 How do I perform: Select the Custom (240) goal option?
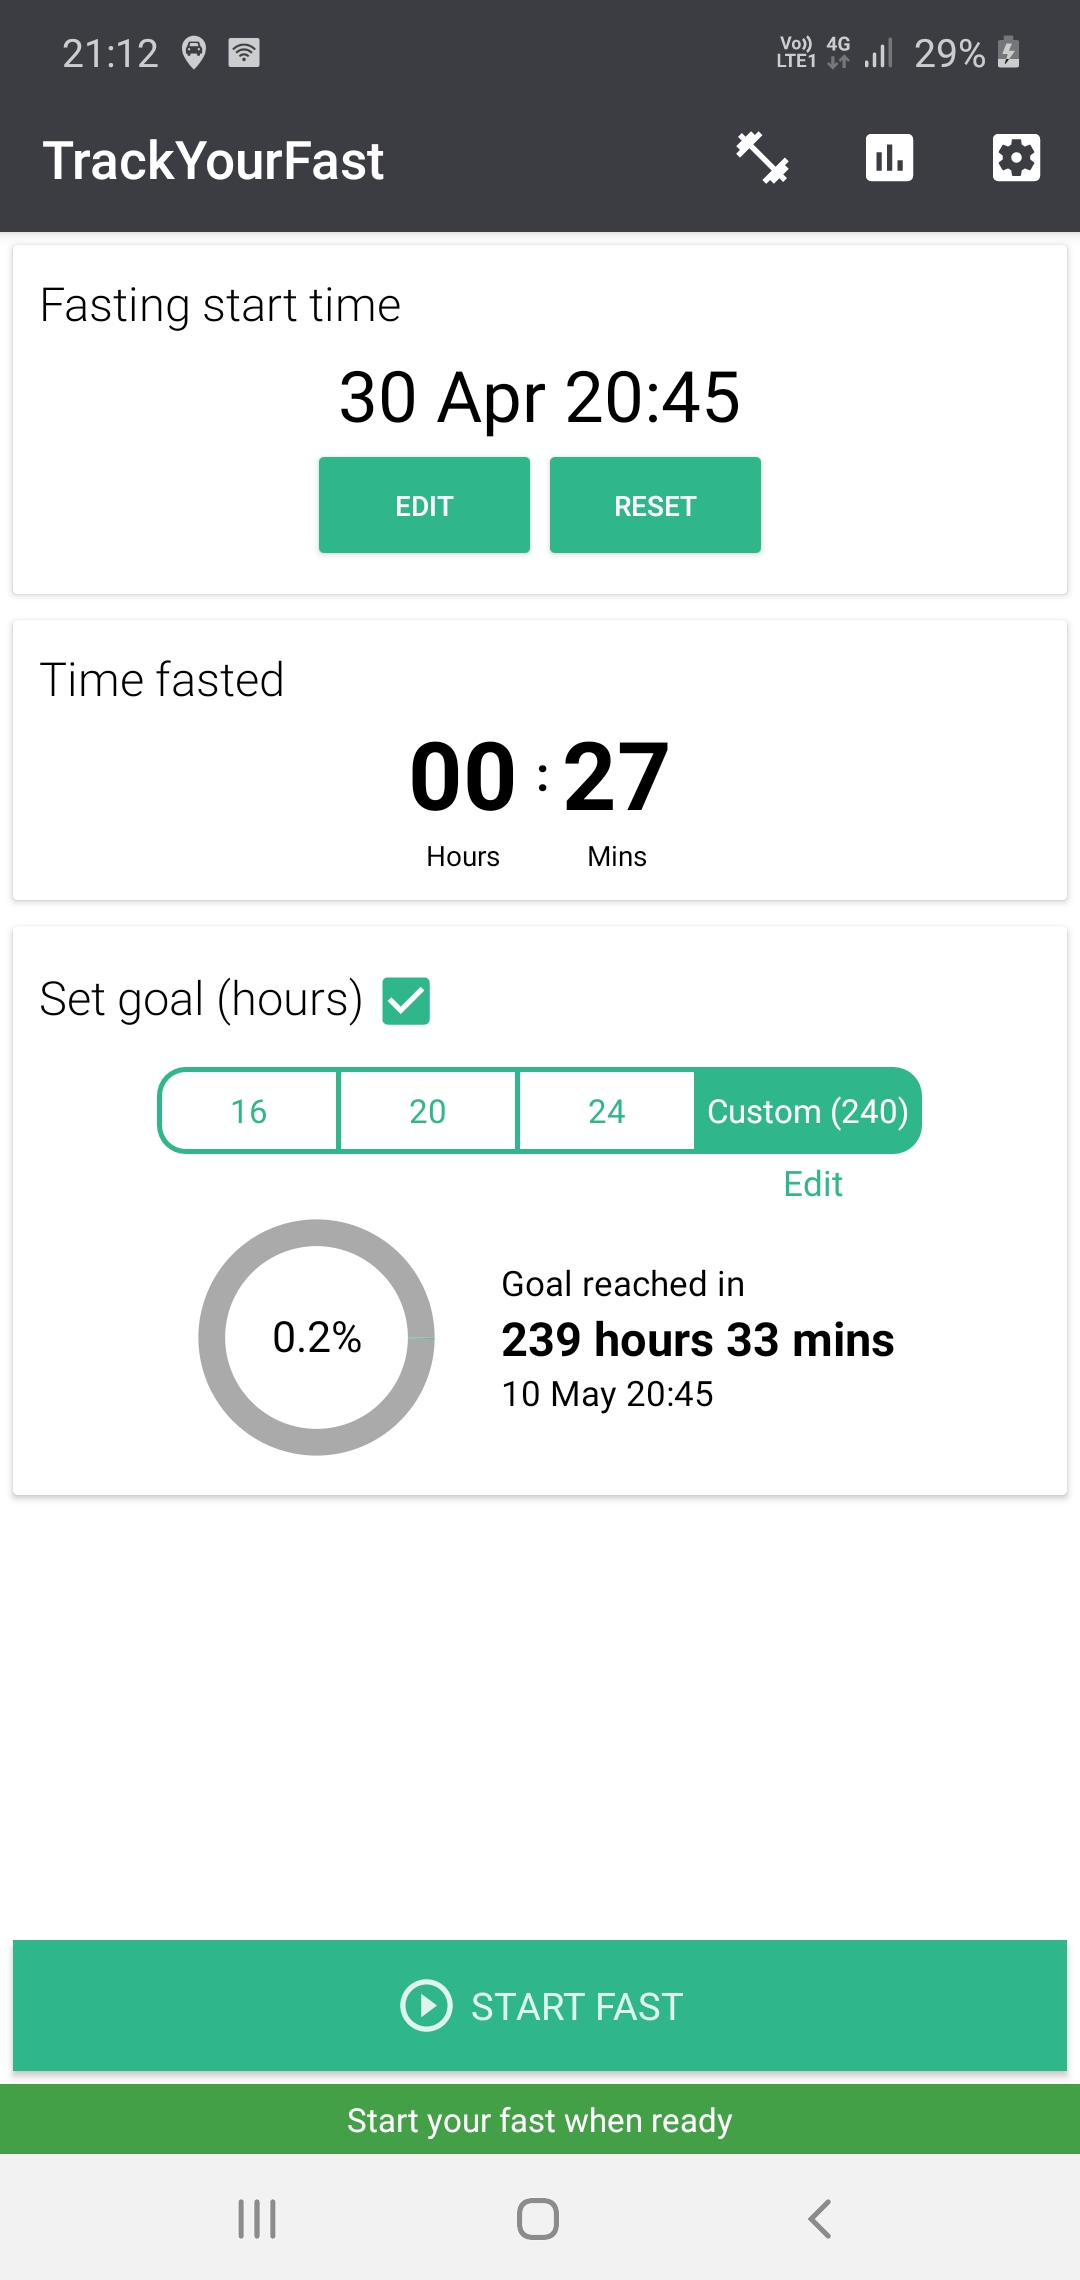tap(807, 1111)
